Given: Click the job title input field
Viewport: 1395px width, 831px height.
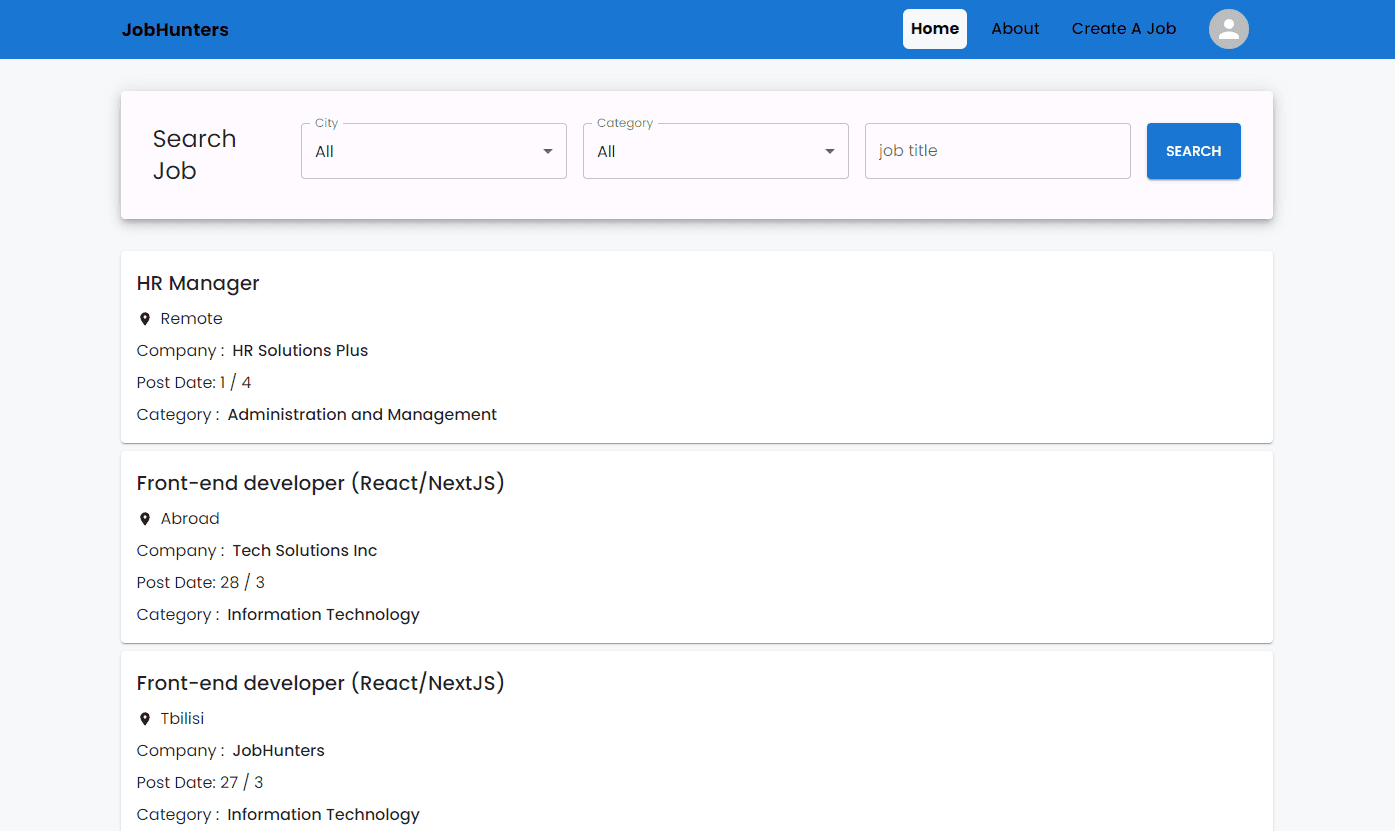Looking at the screenshot, I should [x=996, y=151].
